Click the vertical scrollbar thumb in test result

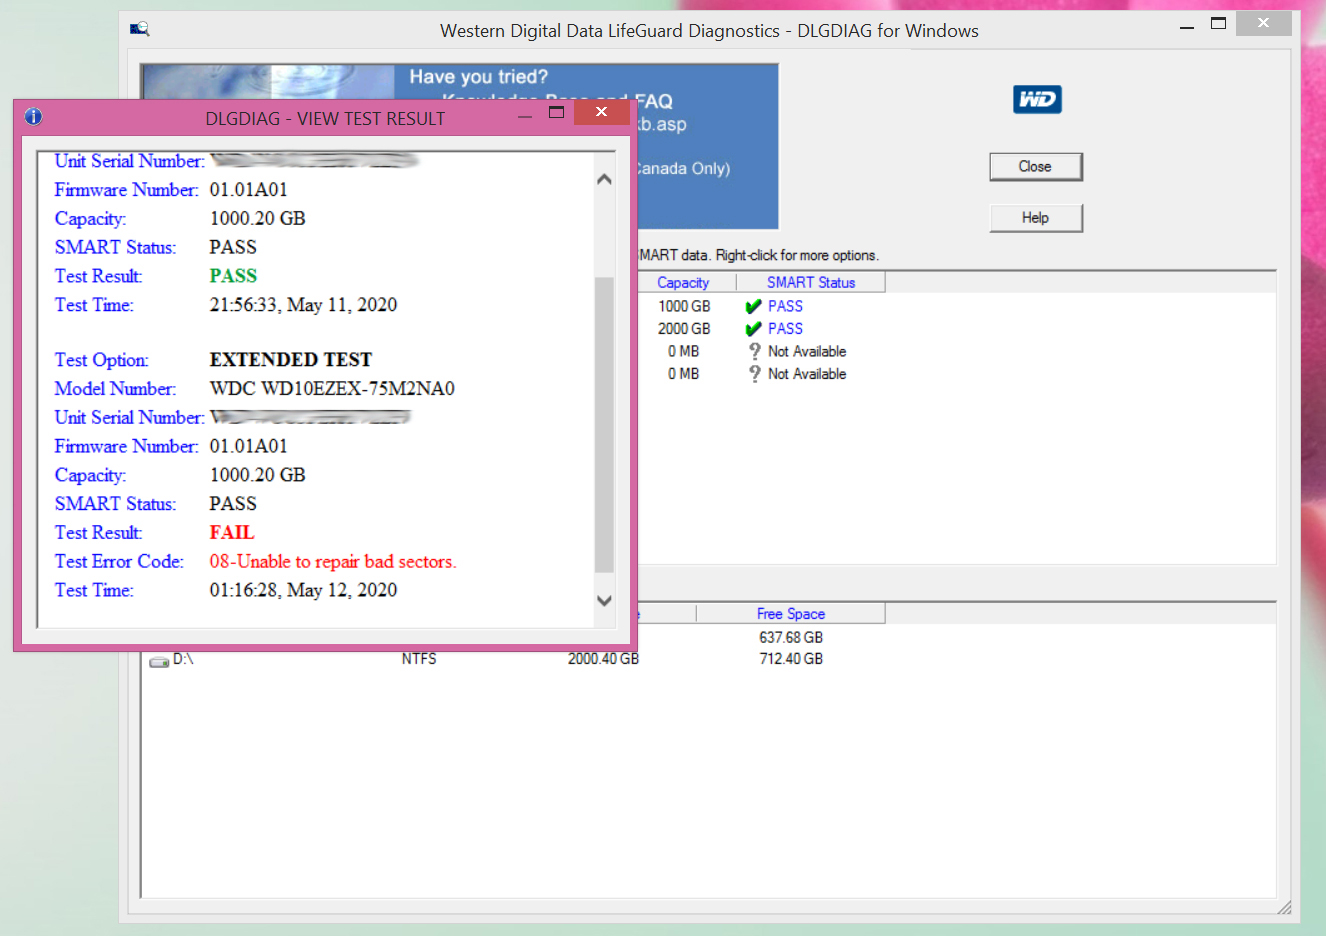tap(604, 425)
